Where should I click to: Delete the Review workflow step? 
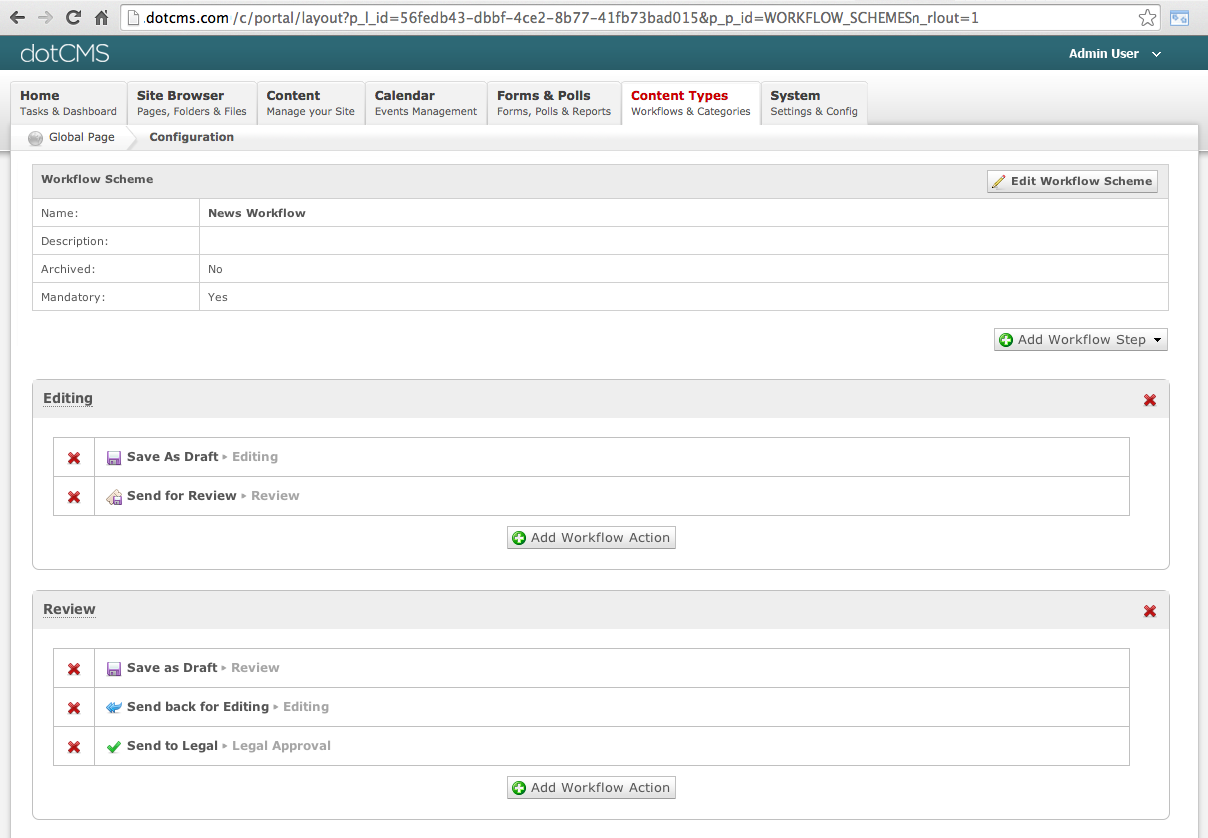pos(1149,611)
